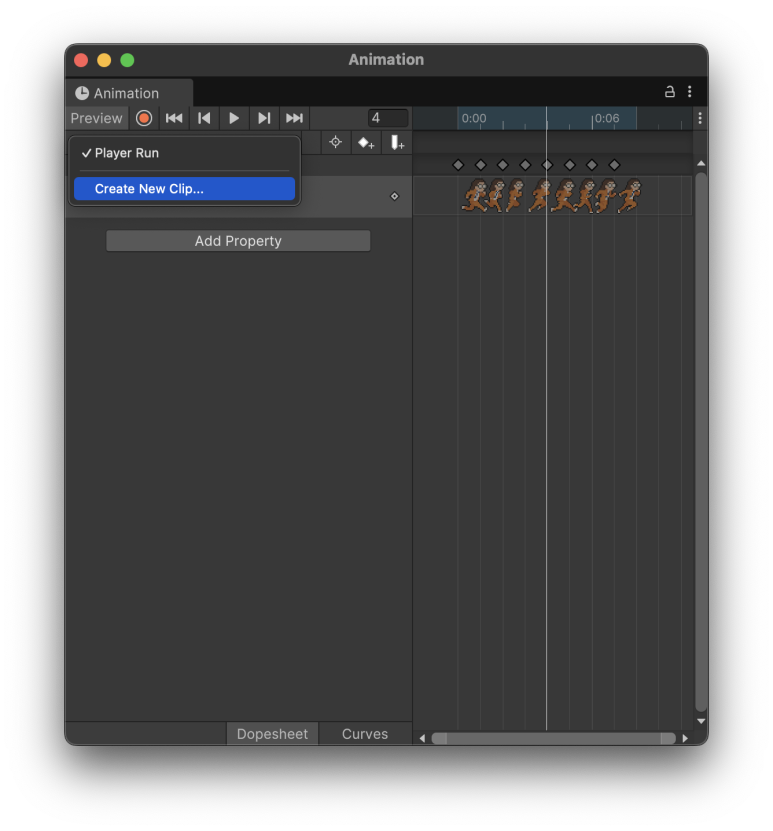Image resolution: width=773 pixels, height=831 pixels.
Task: Select the third summary keyframe diamond
Action: pos(503,165)
